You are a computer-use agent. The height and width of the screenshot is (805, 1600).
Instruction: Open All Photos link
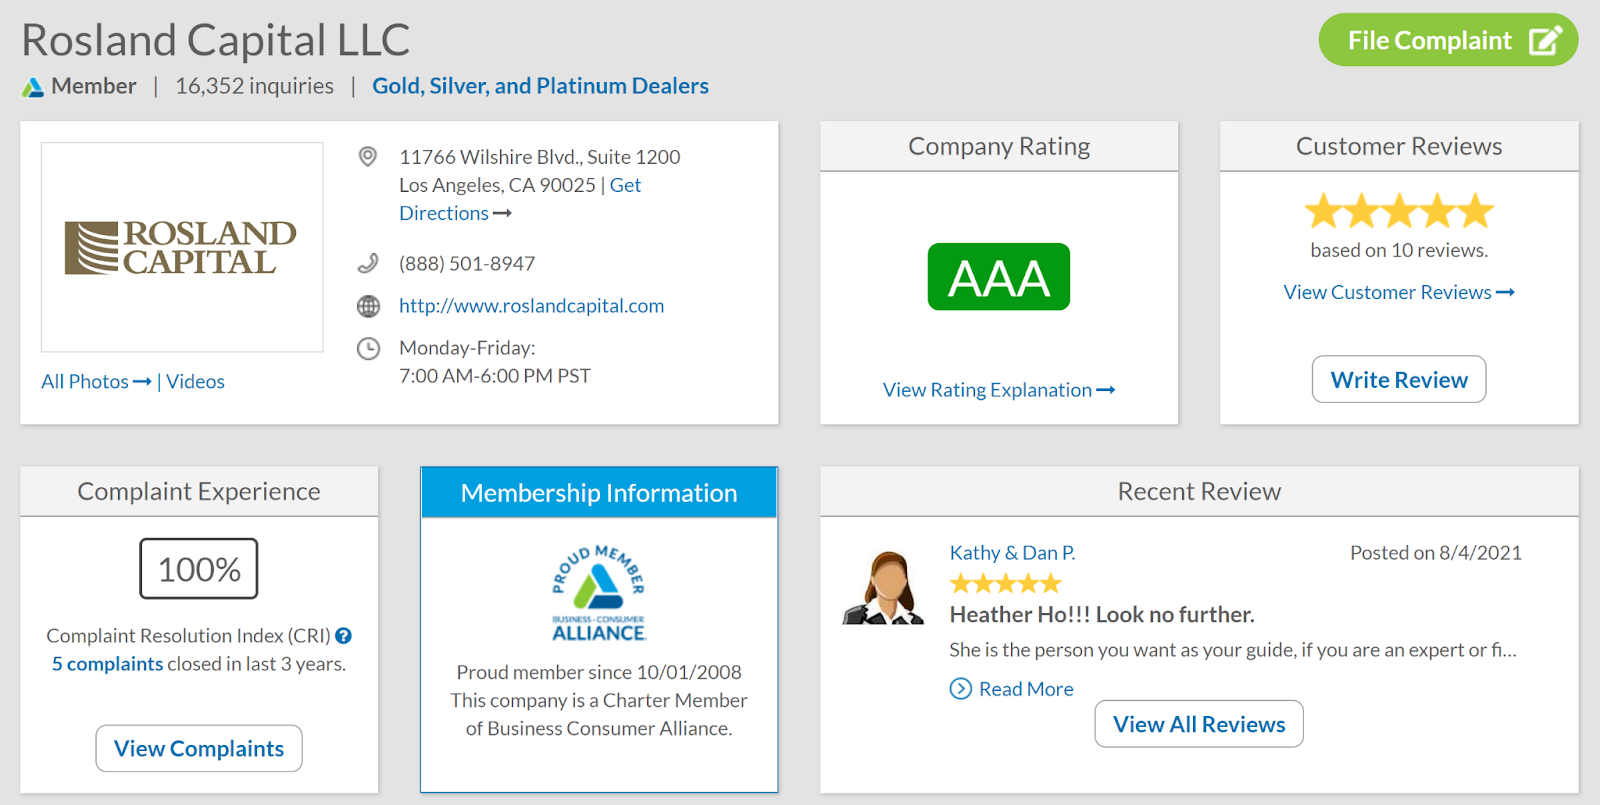(96, 382)
